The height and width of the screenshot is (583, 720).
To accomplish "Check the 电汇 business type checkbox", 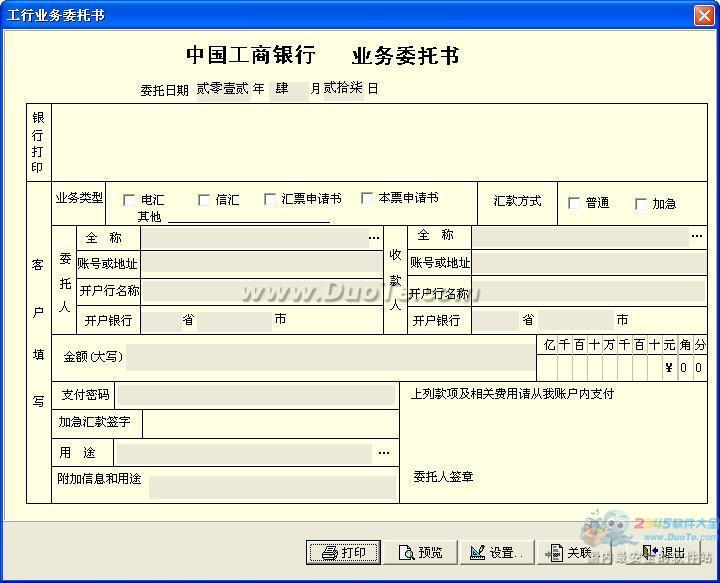I will [129, 200].
